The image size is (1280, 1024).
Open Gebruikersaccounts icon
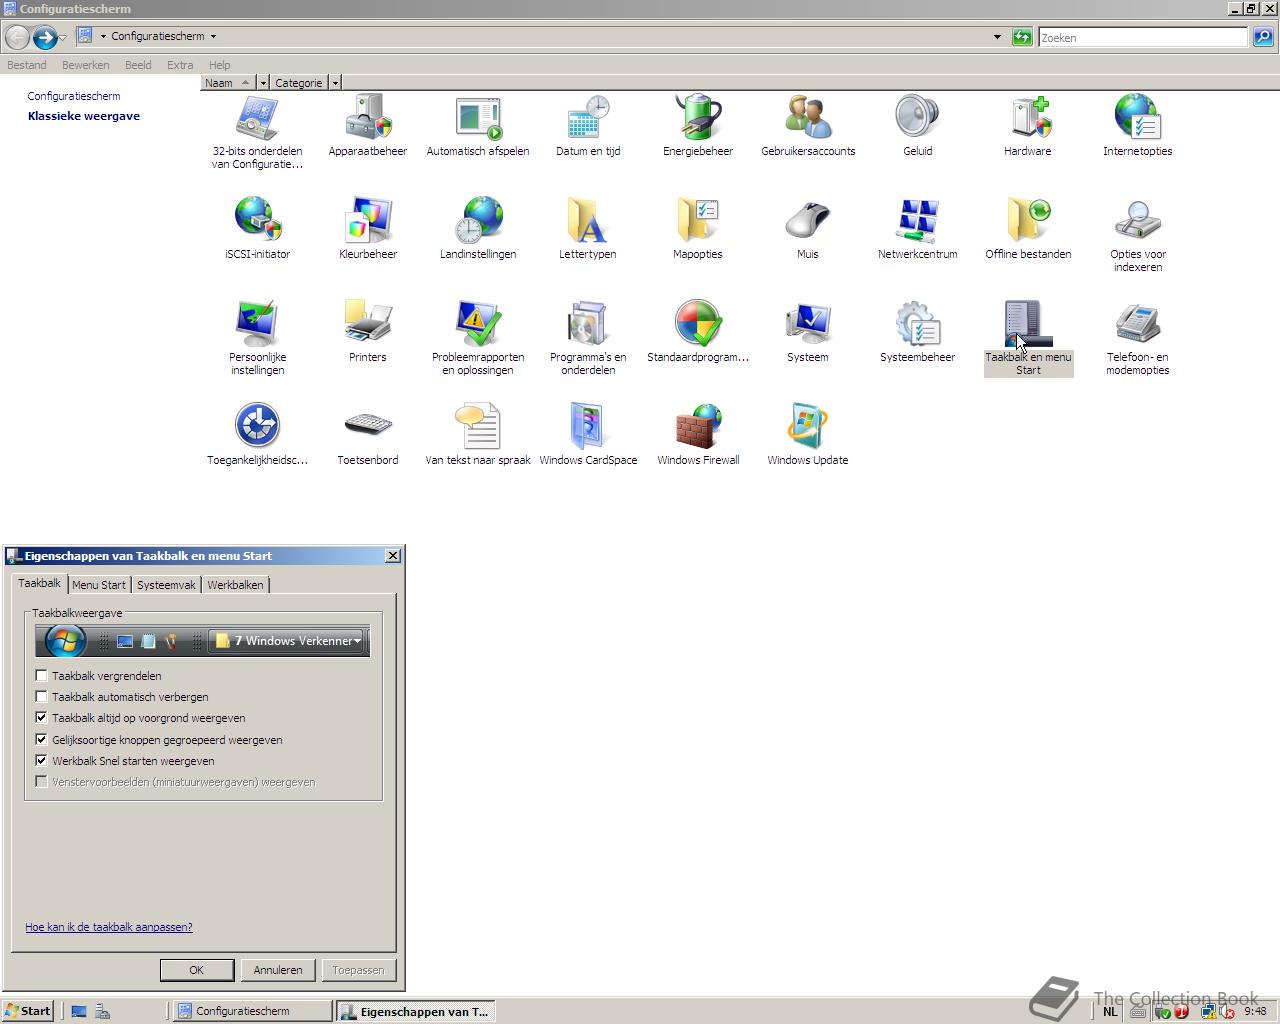808,118
